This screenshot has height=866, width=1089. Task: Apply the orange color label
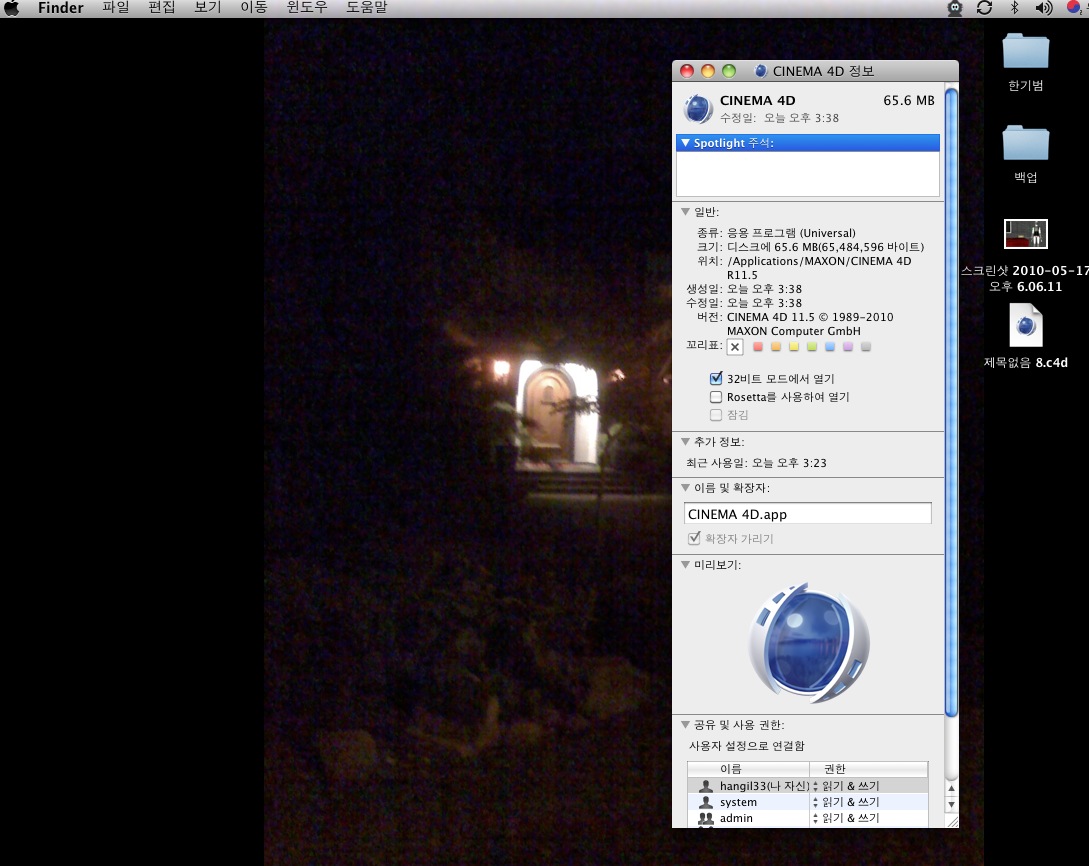click(x=776, y=346)
